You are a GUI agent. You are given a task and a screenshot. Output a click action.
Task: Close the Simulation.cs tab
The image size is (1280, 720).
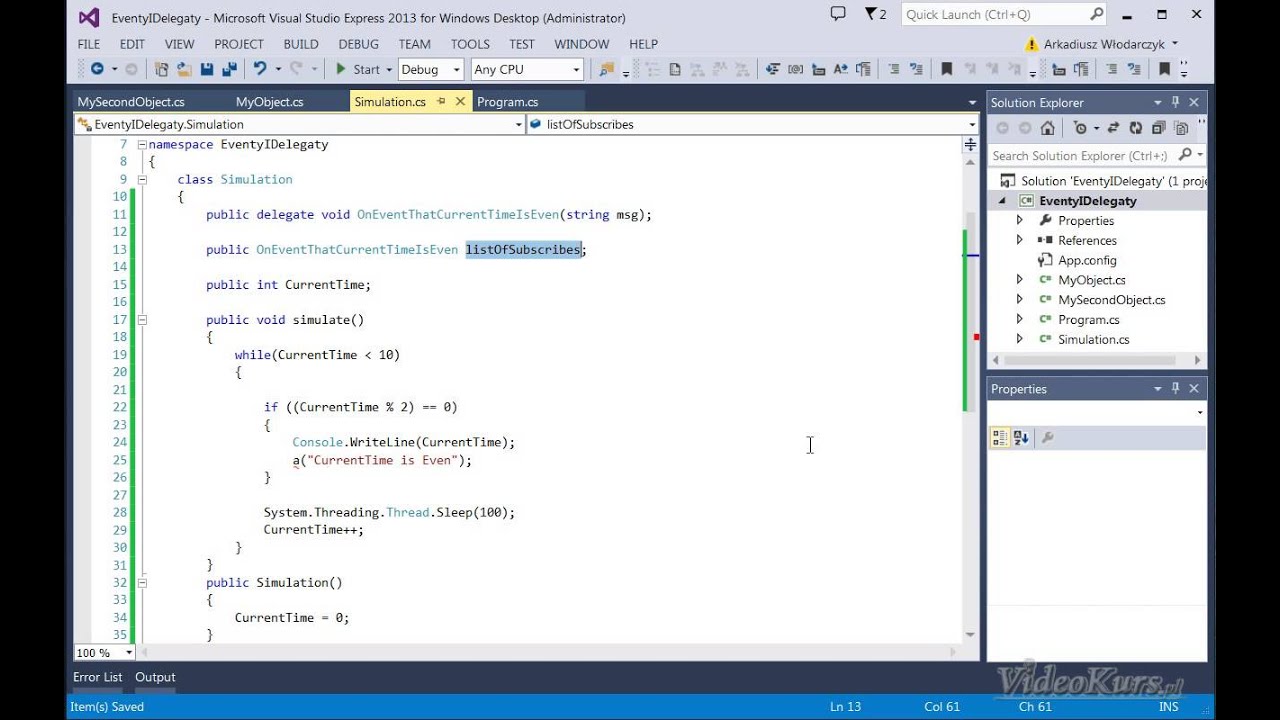click(x=460, y=101)
